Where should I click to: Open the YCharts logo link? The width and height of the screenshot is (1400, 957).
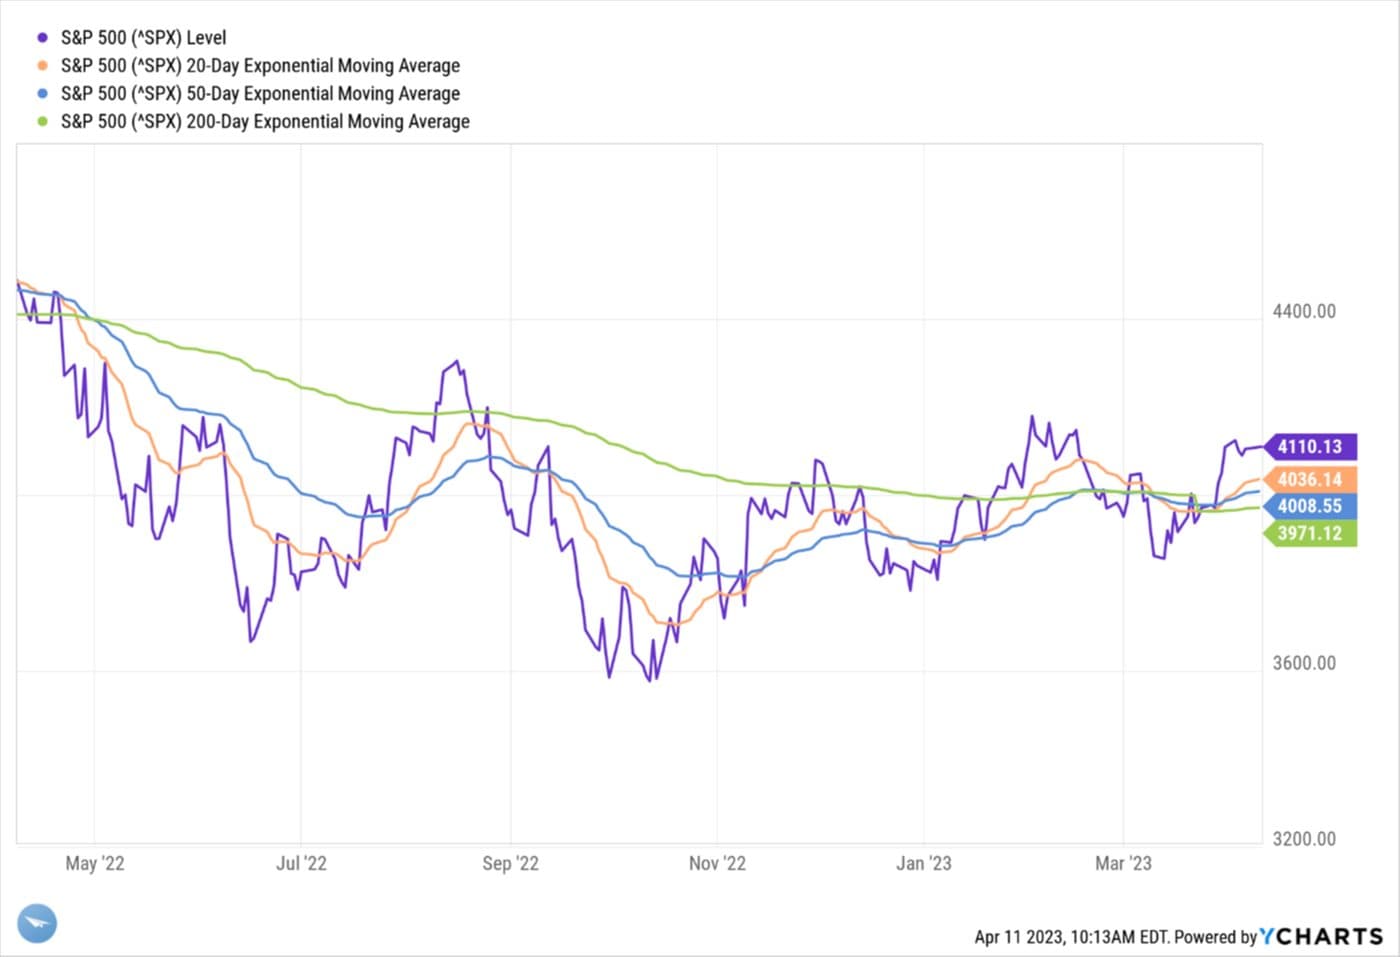[1322, 937]
